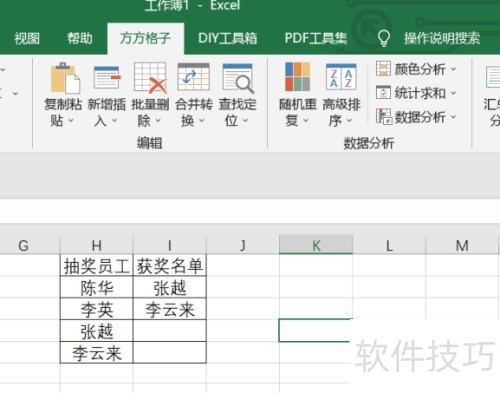Click the 操作说明搜索 search box
500x393 pixels.
(442, 38)
